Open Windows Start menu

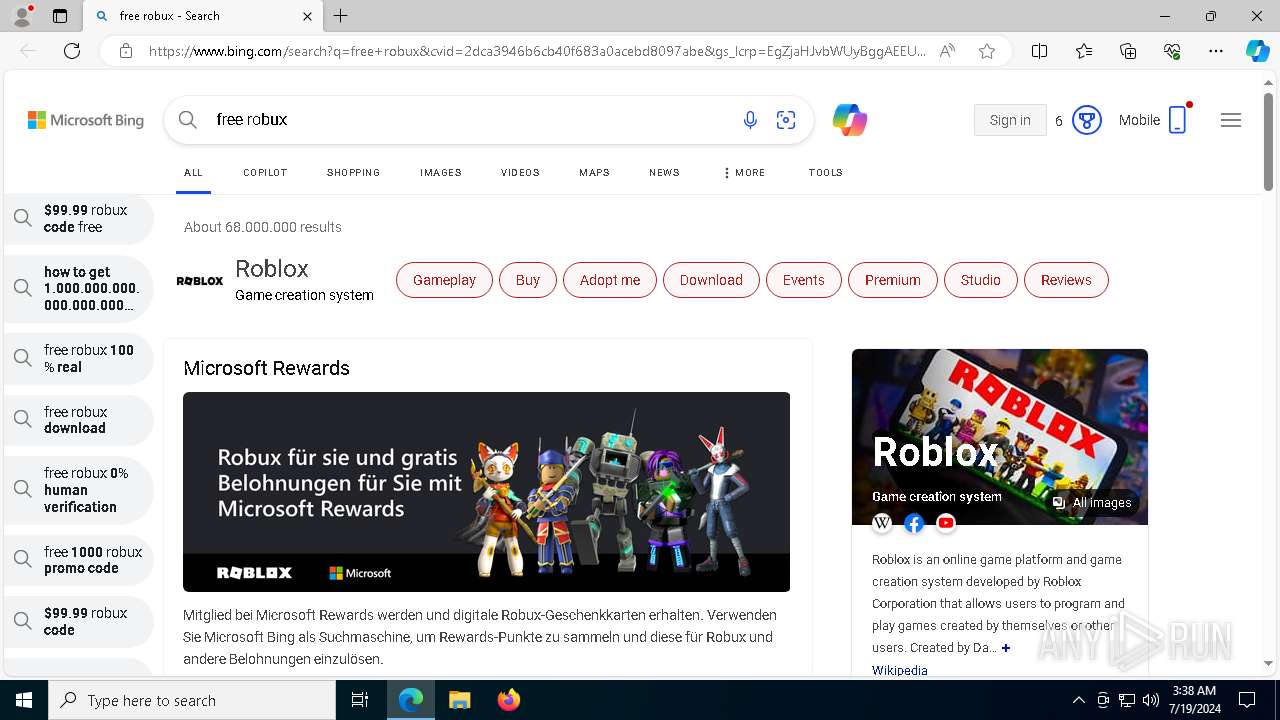click(x=24, y=700)
